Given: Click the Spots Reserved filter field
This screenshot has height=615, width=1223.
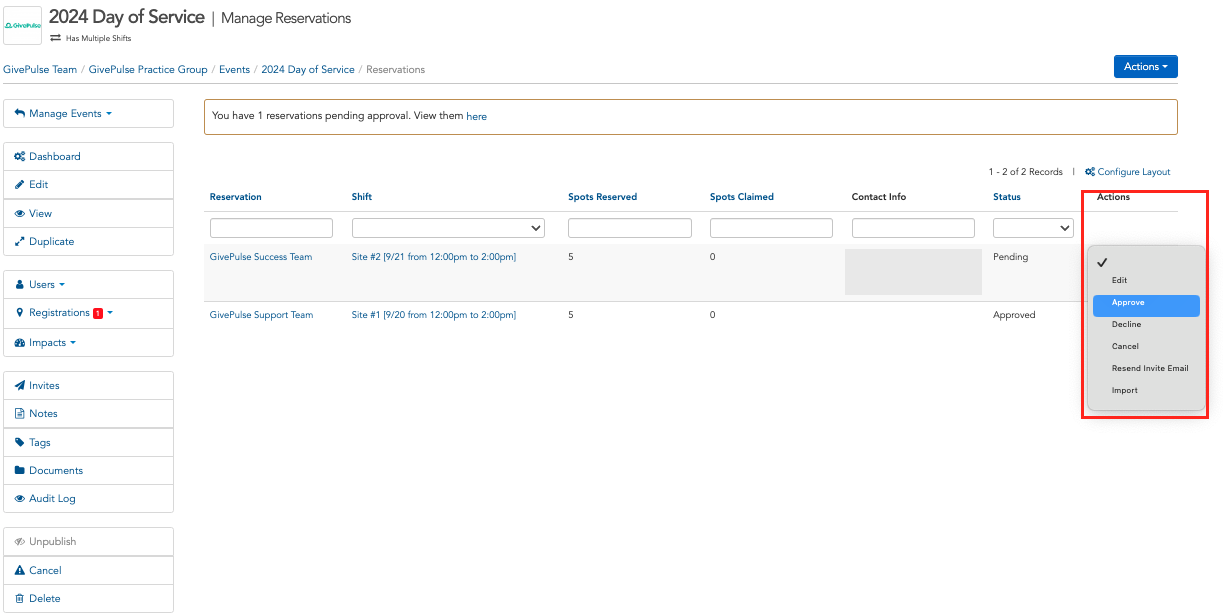Looking at the screenshot, I should tap(630, 228).
